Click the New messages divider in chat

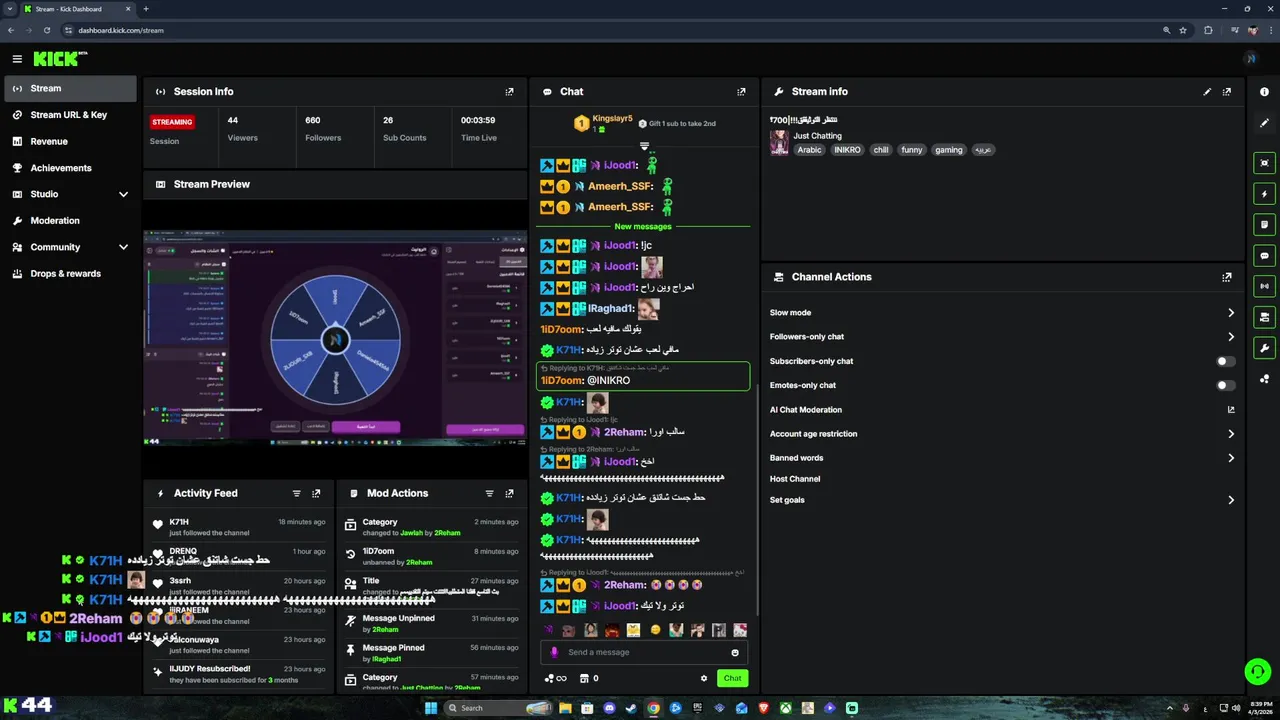pos(643,226)
